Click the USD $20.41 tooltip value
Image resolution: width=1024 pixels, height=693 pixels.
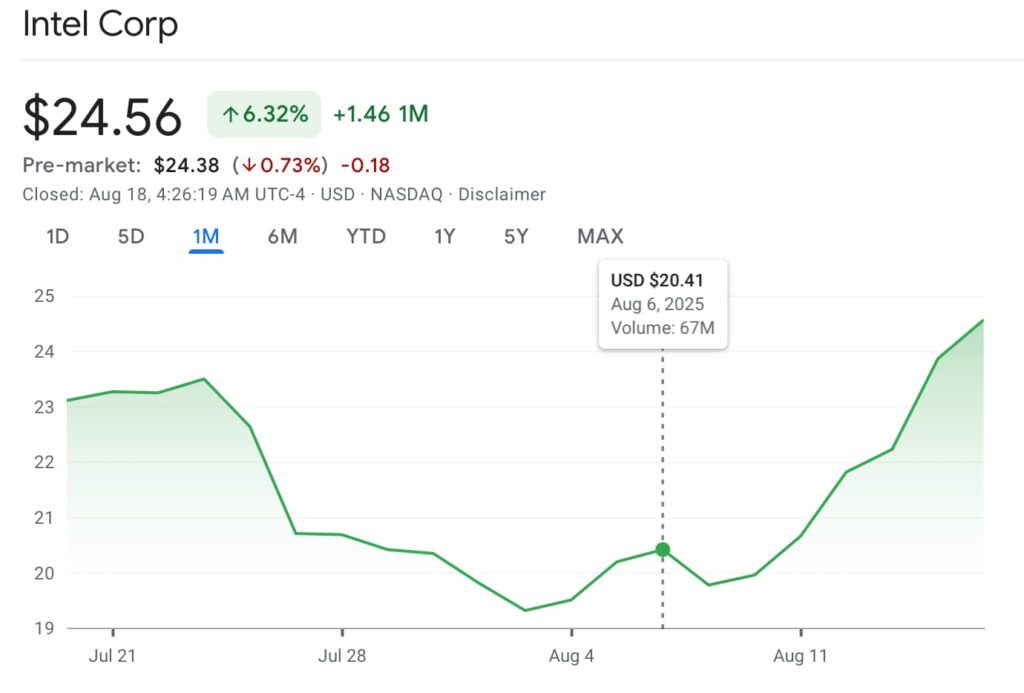[657, 280]
